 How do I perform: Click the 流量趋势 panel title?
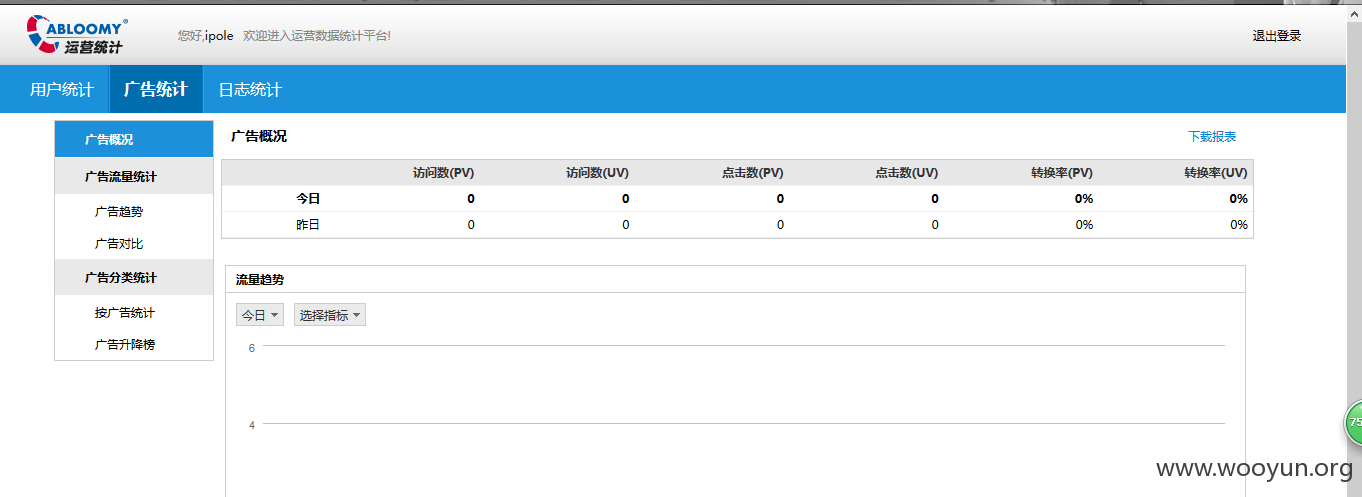click(x=260, y=279)
